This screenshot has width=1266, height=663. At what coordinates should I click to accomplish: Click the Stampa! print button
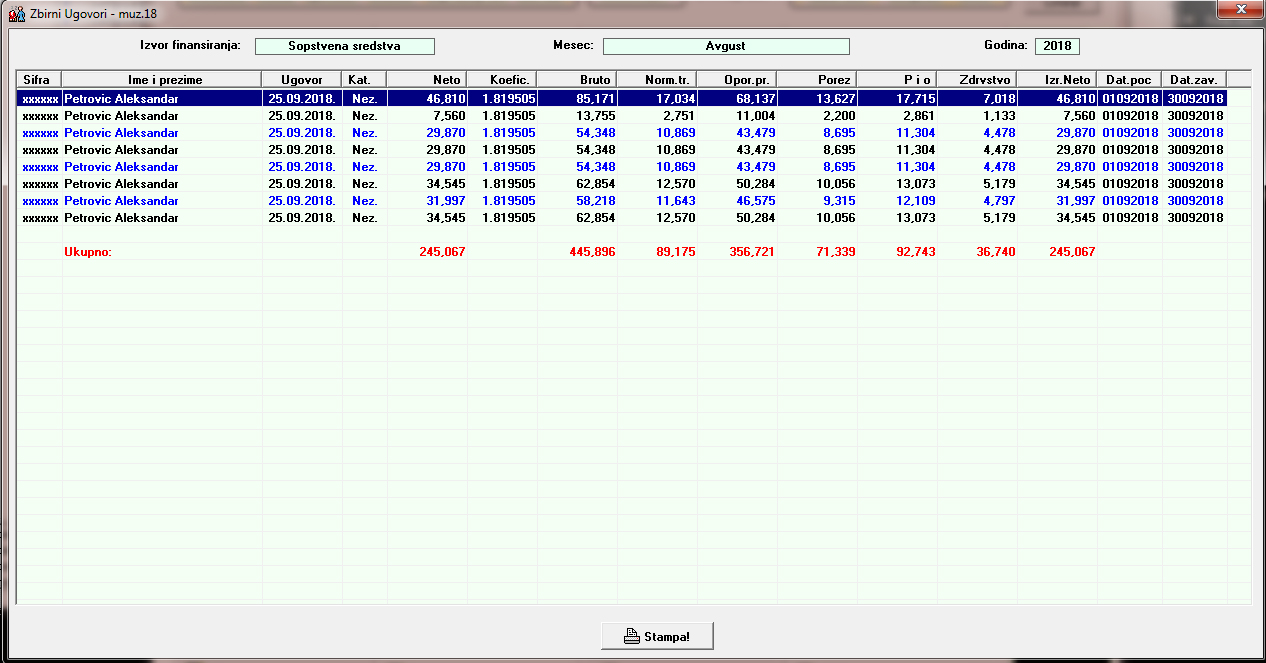pyautogui.click(x=657, y=636)
